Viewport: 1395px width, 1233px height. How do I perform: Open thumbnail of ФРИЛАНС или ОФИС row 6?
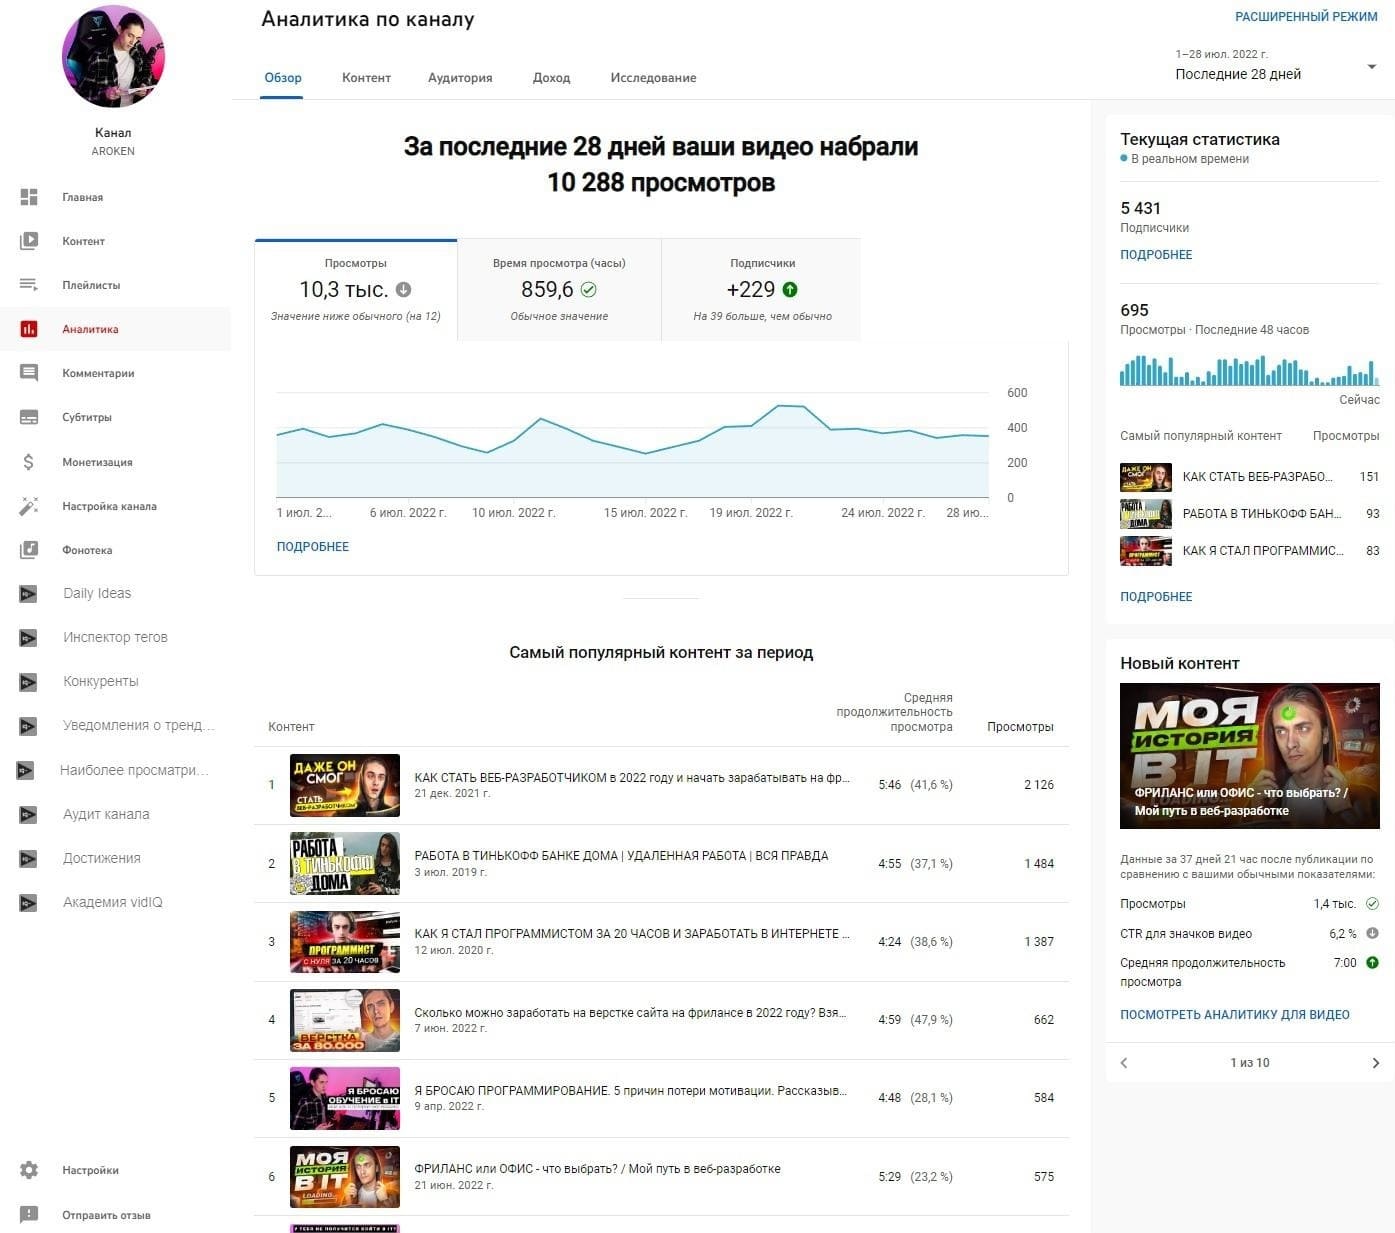click(x=345, y=1177)
